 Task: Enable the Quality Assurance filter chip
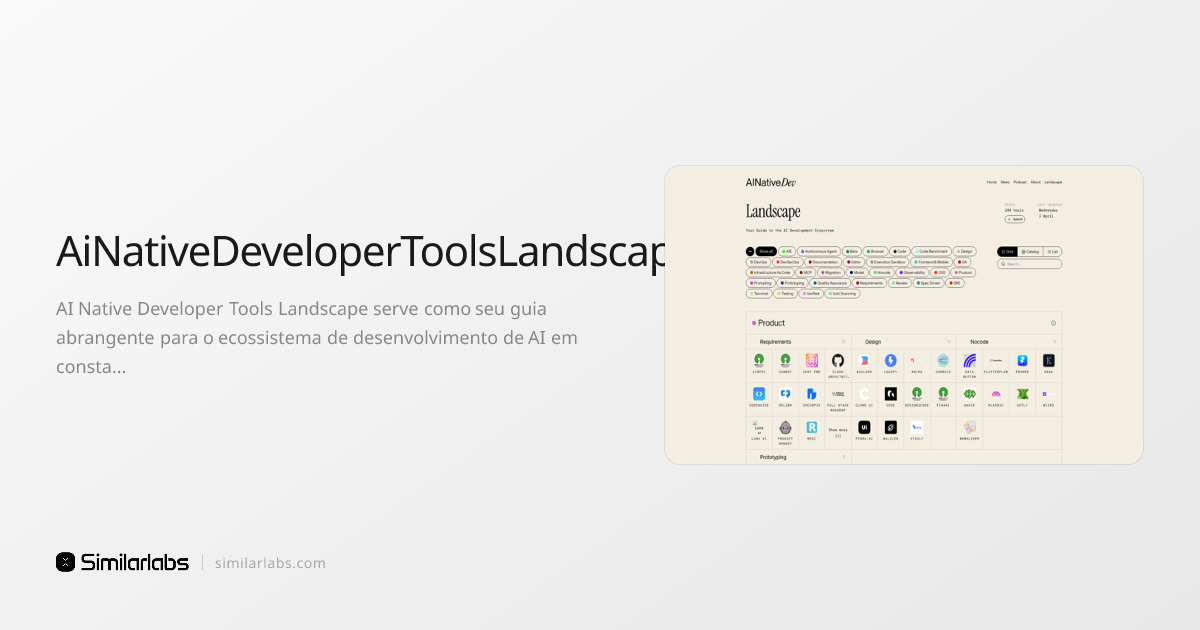829,283
